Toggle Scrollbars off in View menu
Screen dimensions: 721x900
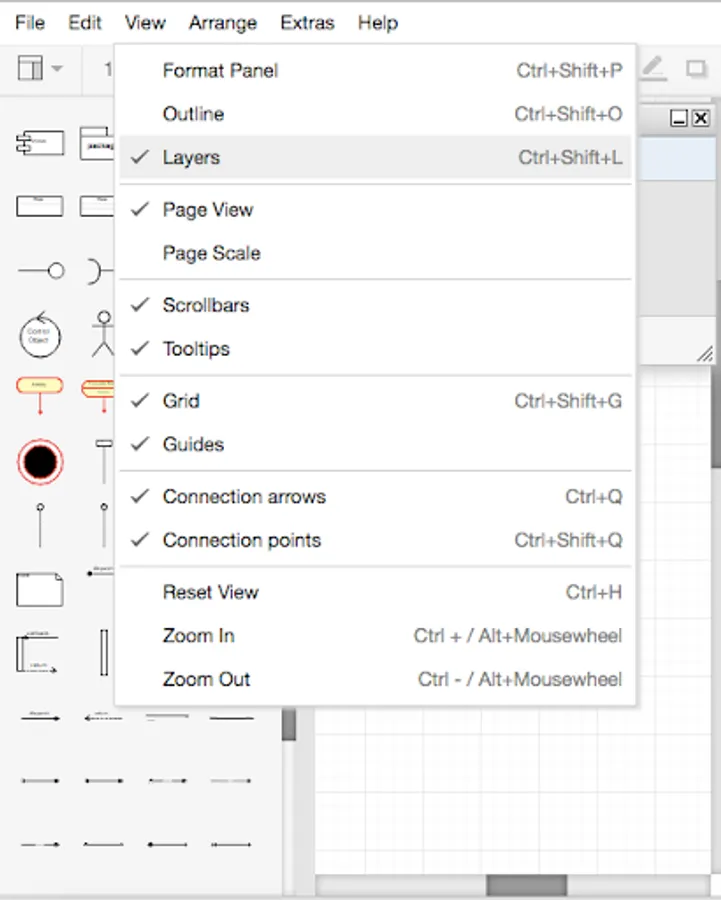coord(205,305)
